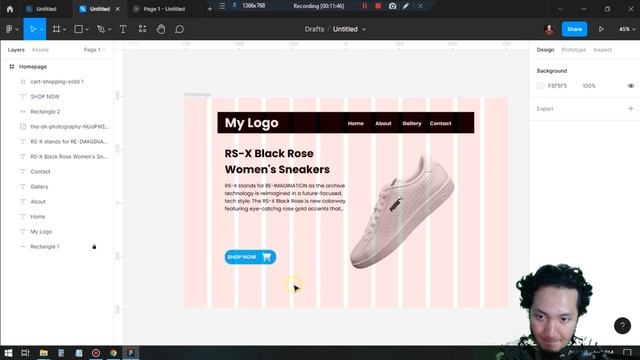Viewport: 640px width, 360px height.
Task: Switch to the Design tab
Action: tap(545, 50)
